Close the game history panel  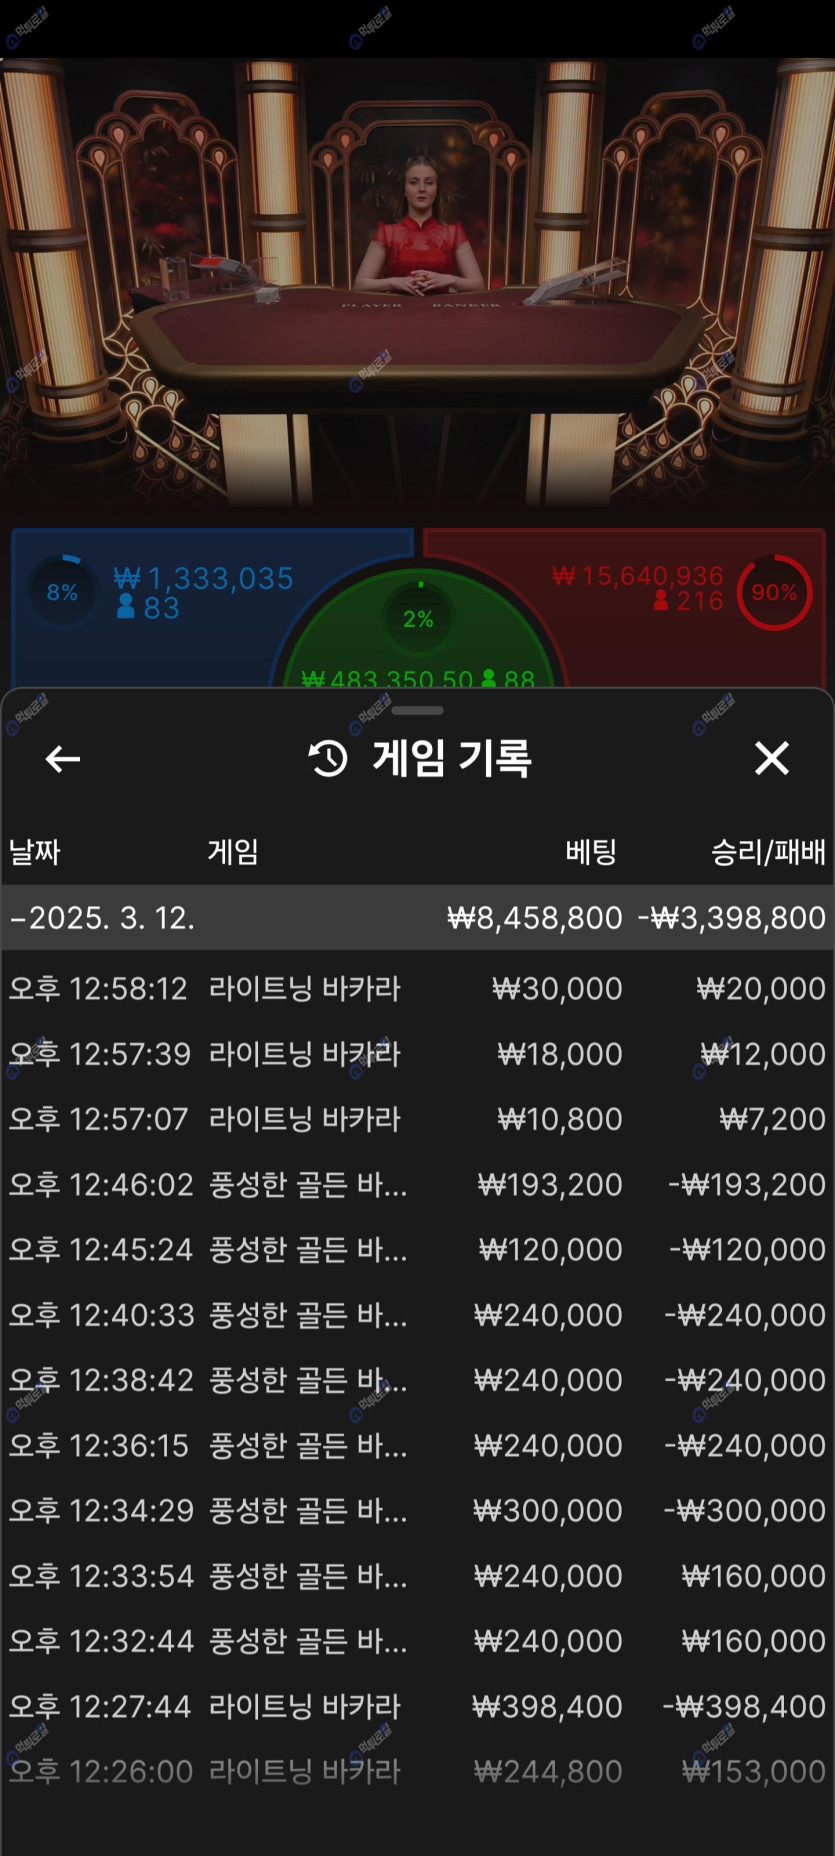coord(771,759)
